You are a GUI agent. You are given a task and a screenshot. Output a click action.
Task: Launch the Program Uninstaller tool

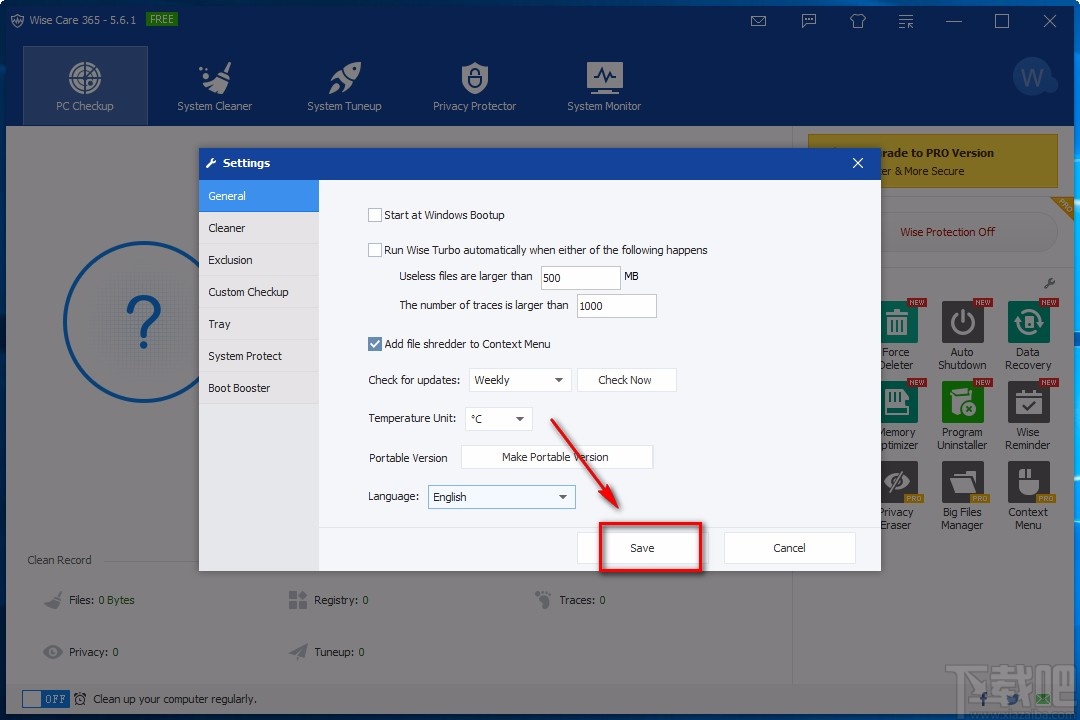[x=962, y=415]
